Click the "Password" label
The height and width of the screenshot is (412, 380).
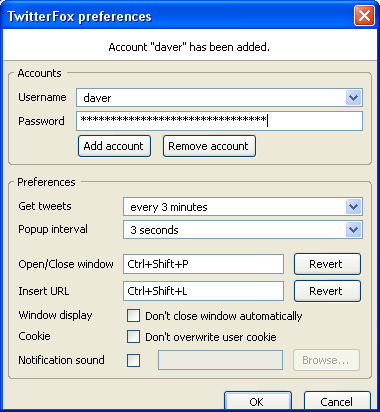tap(41, 121)
